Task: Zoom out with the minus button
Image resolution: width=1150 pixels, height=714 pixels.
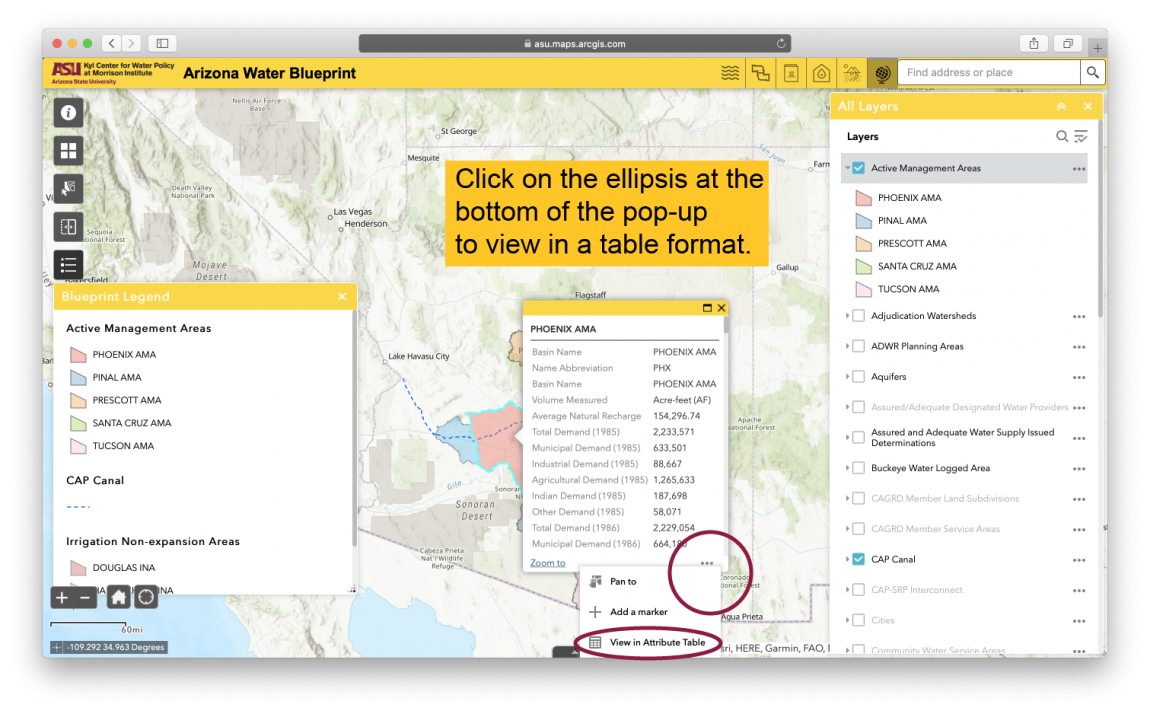Action: 85,598
